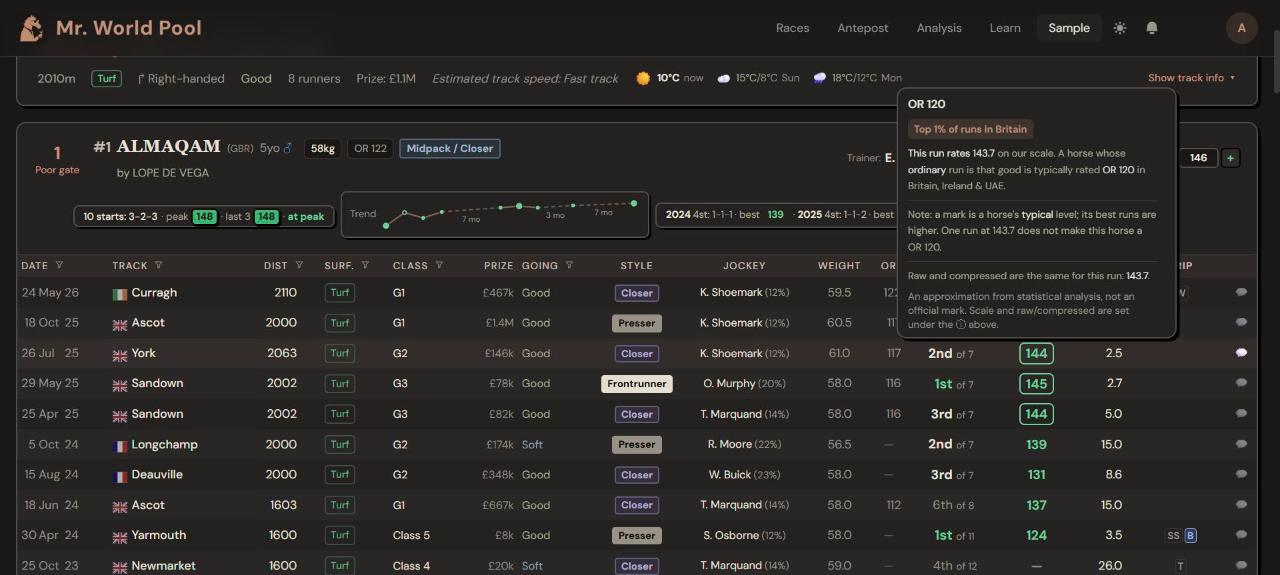Click the Presser badge on the Longchamp row
The width and height of the screenshot is (1280, 575).
click(637, 445)
